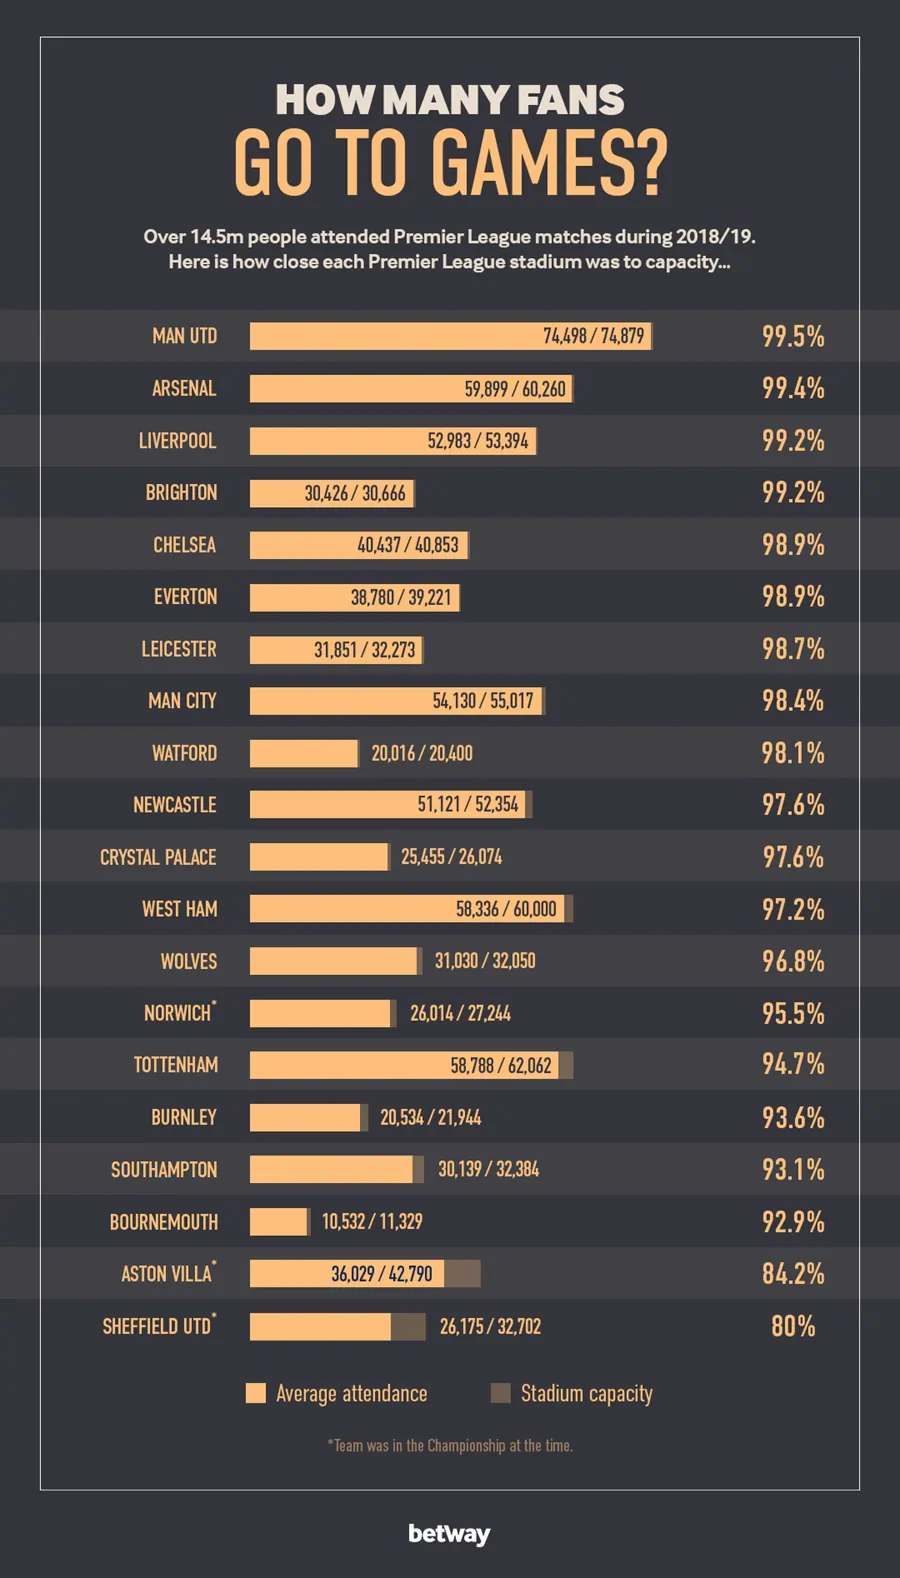Click the MAN UTD team label

[184, 336]
